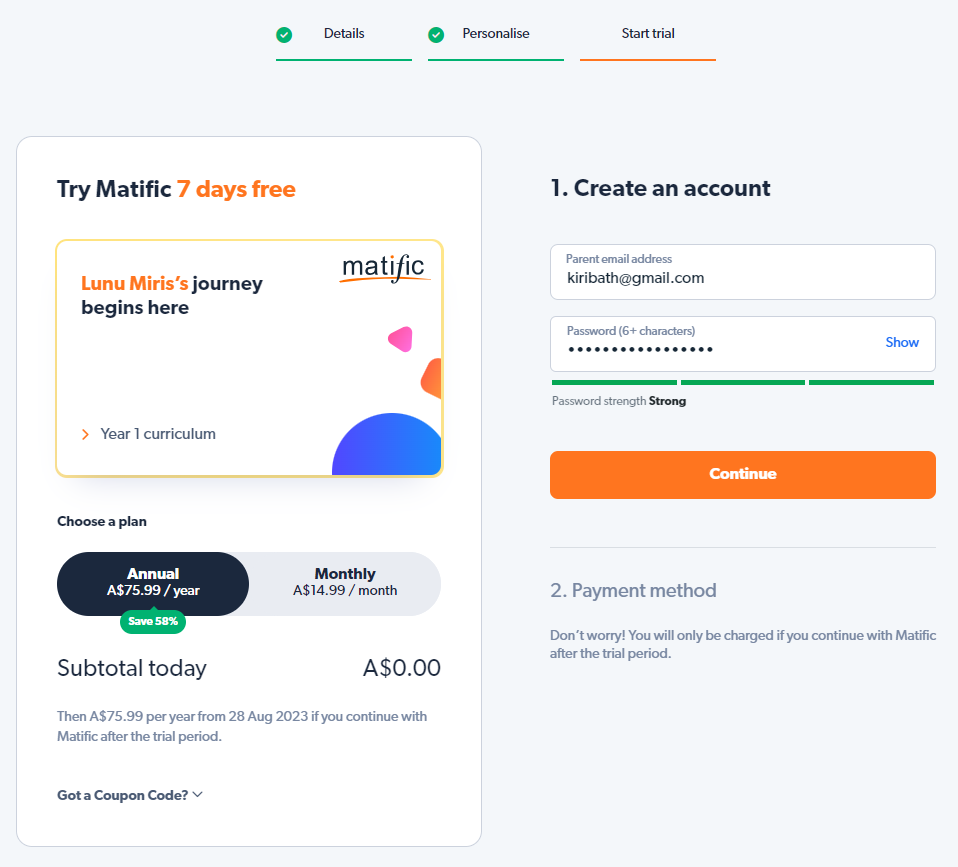958x867 pixels.
Task: Click the orange shape at card edge
Action: [x=431, y=379]
